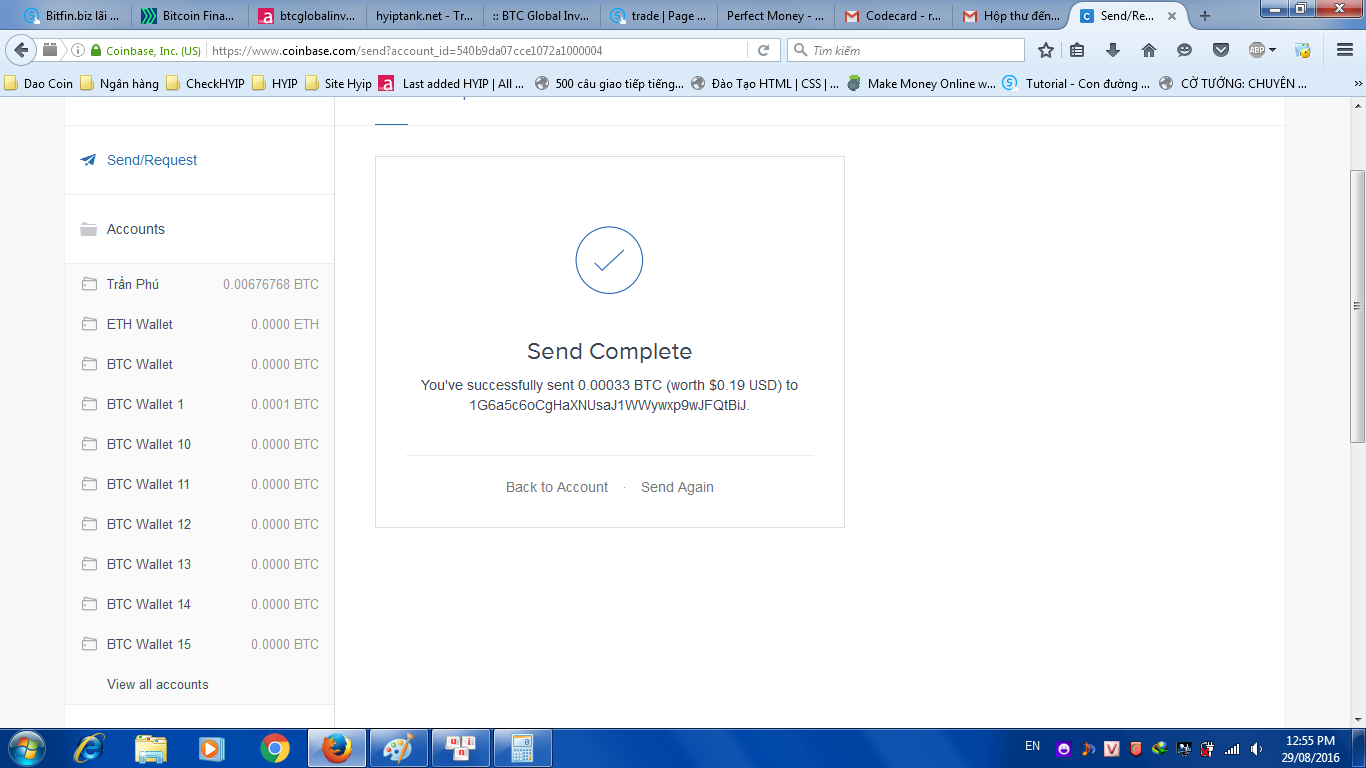The image size is (1366, 768).
Task: Open the Dao Coin bookmark folder
Action: 39,84
